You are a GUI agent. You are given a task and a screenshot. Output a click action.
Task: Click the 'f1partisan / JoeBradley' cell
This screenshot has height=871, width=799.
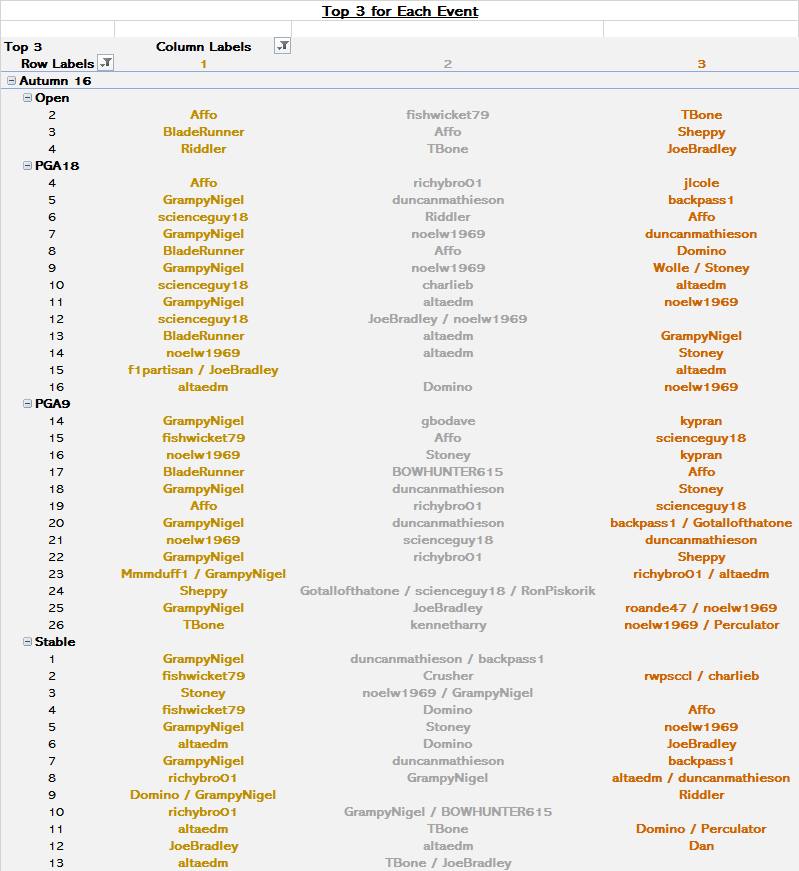coord(204,370)
